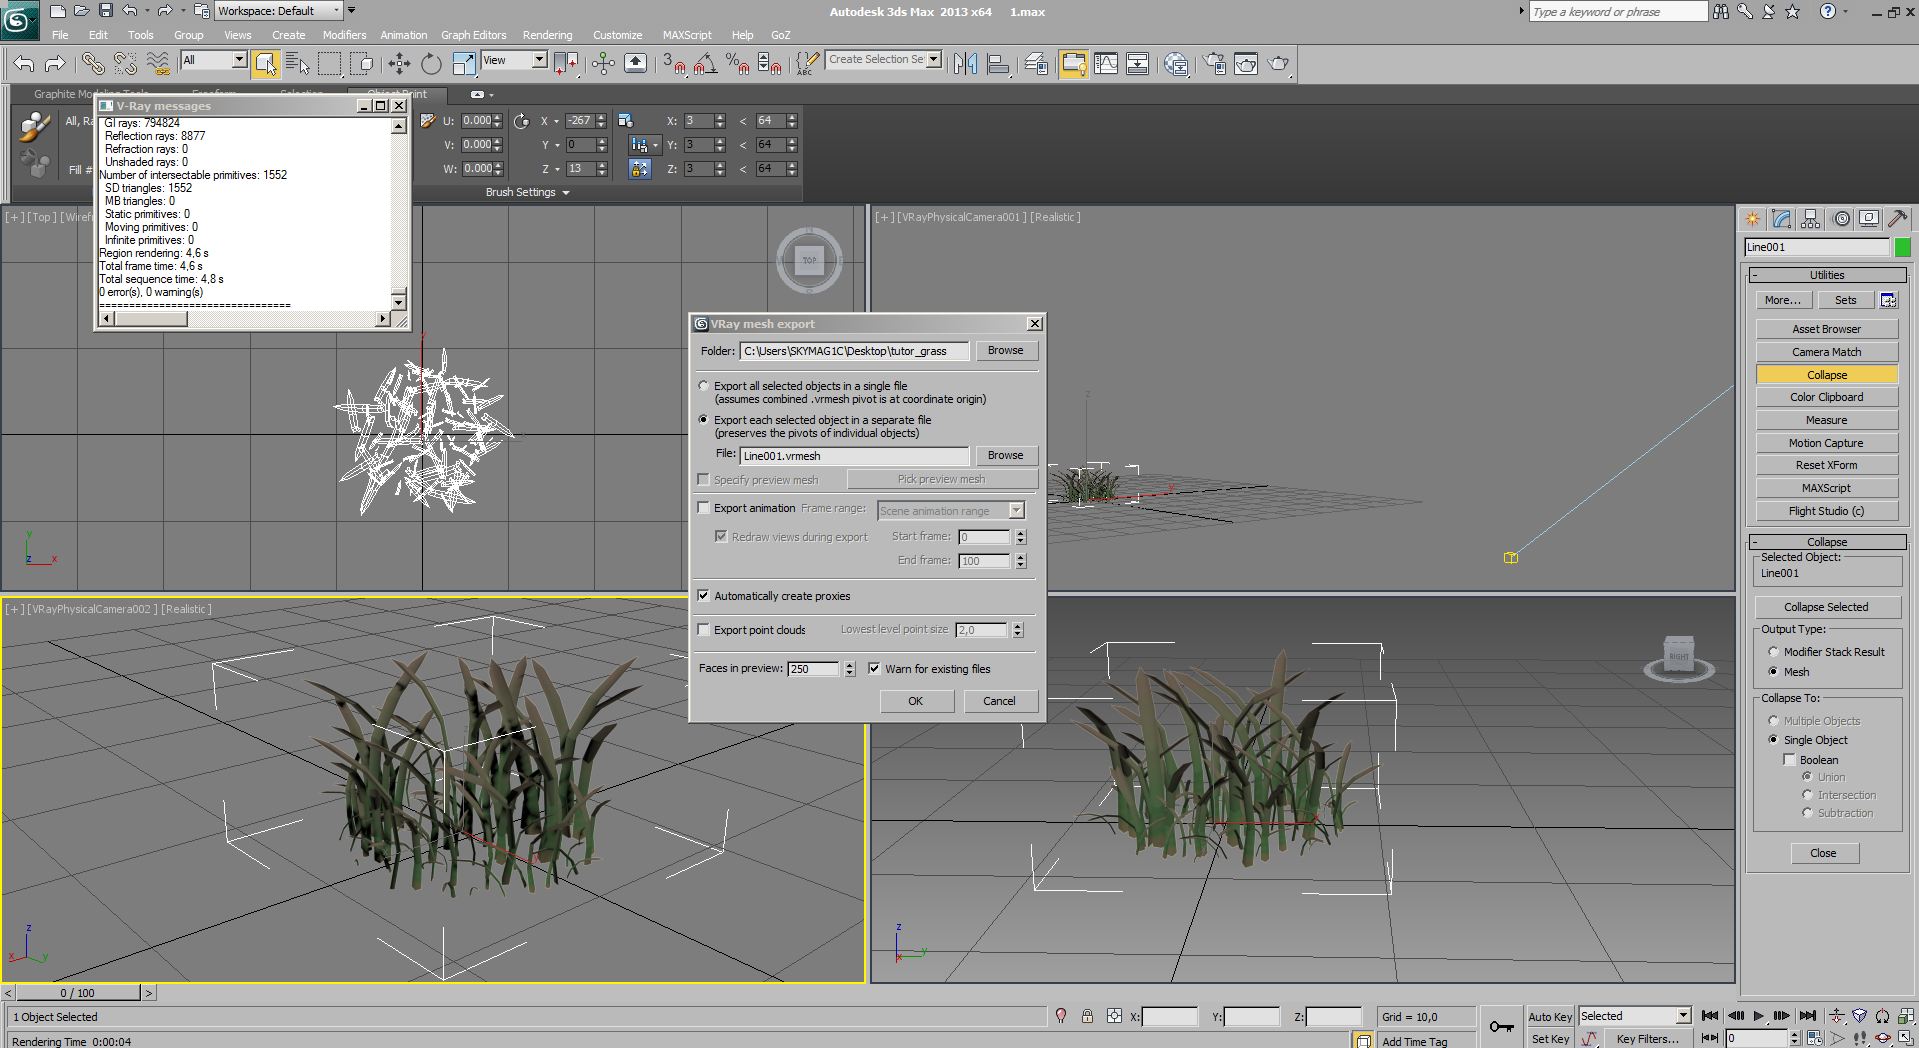Image resolution: width=1919 pixels, height=1048 pixels.
Task: Click the Mirror tool icon
Action: pyautogui.click(x=965, y=64)
